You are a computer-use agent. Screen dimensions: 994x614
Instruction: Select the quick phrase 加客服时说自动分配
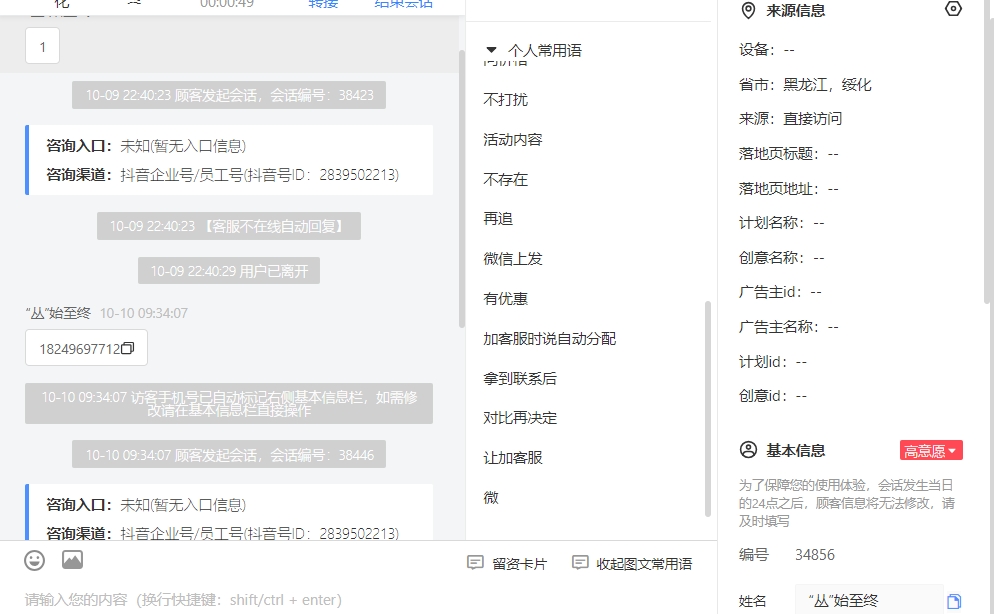pos(550,338)
